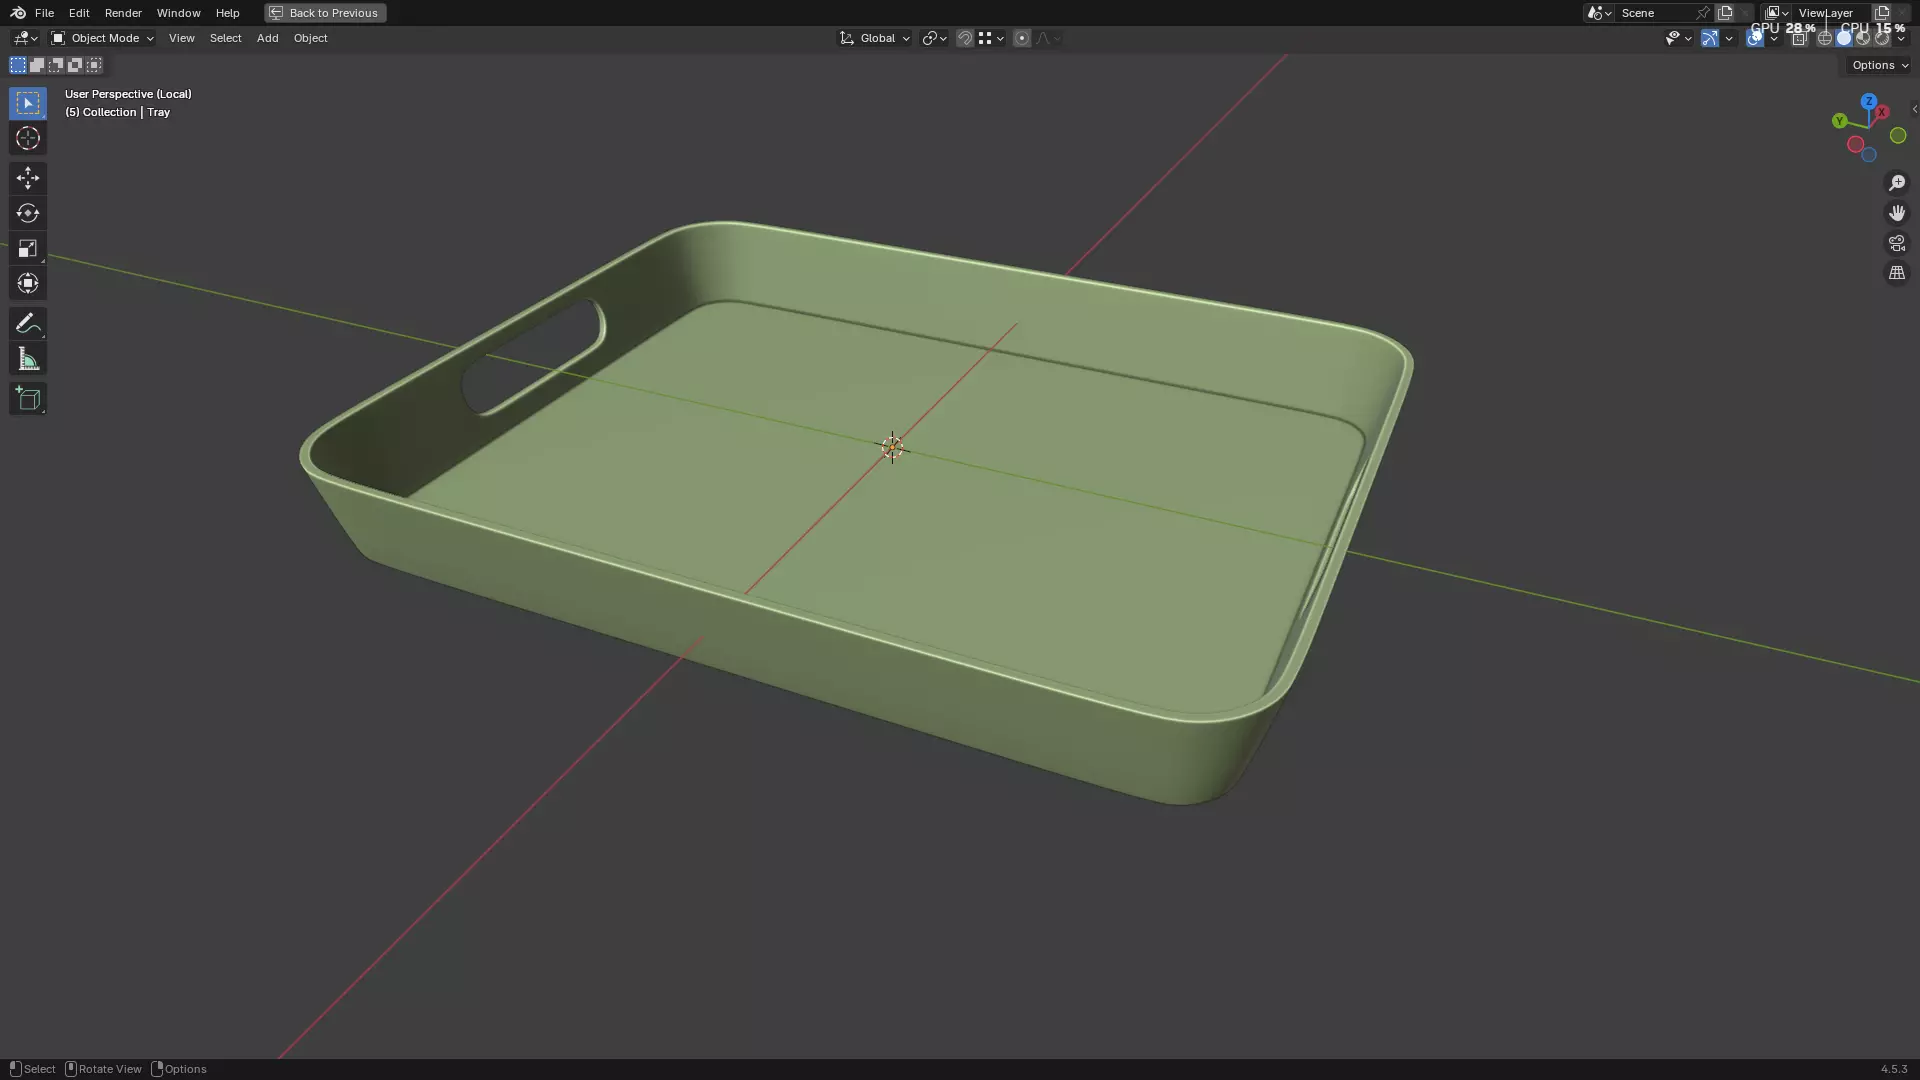The width and height of the screenshot is (1920, 1080).
Task: Open the overlays settings dropdown arrow
Action: coord(1774,38)
